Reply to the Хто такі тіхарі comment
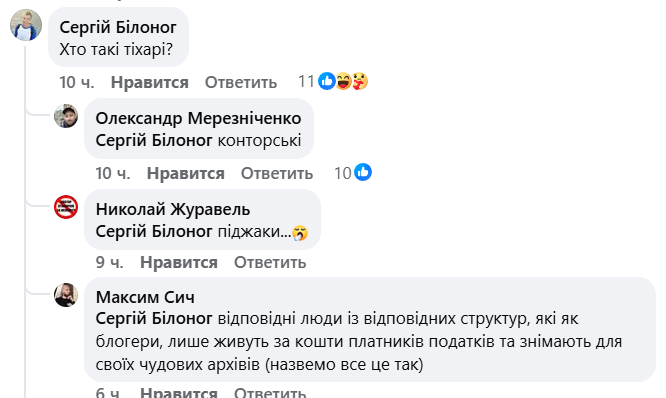 click(241, 82)
